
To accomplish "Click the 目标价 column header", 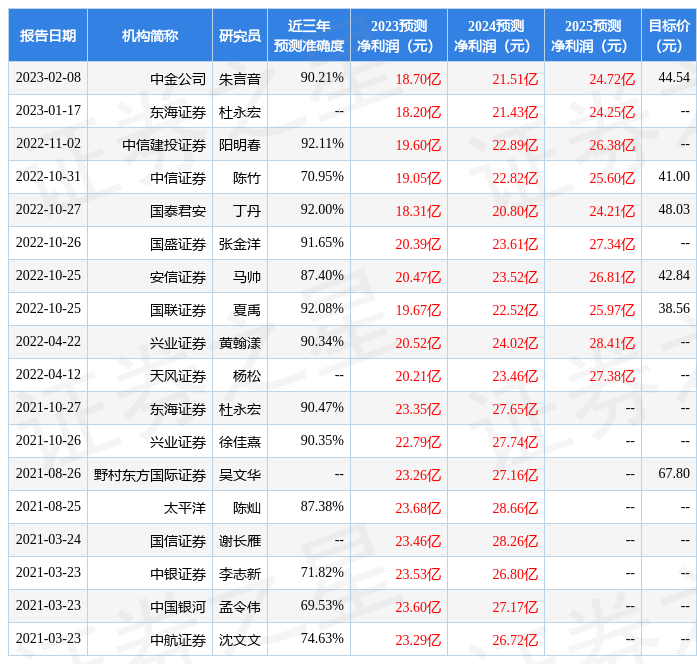I will coord(669,36).
